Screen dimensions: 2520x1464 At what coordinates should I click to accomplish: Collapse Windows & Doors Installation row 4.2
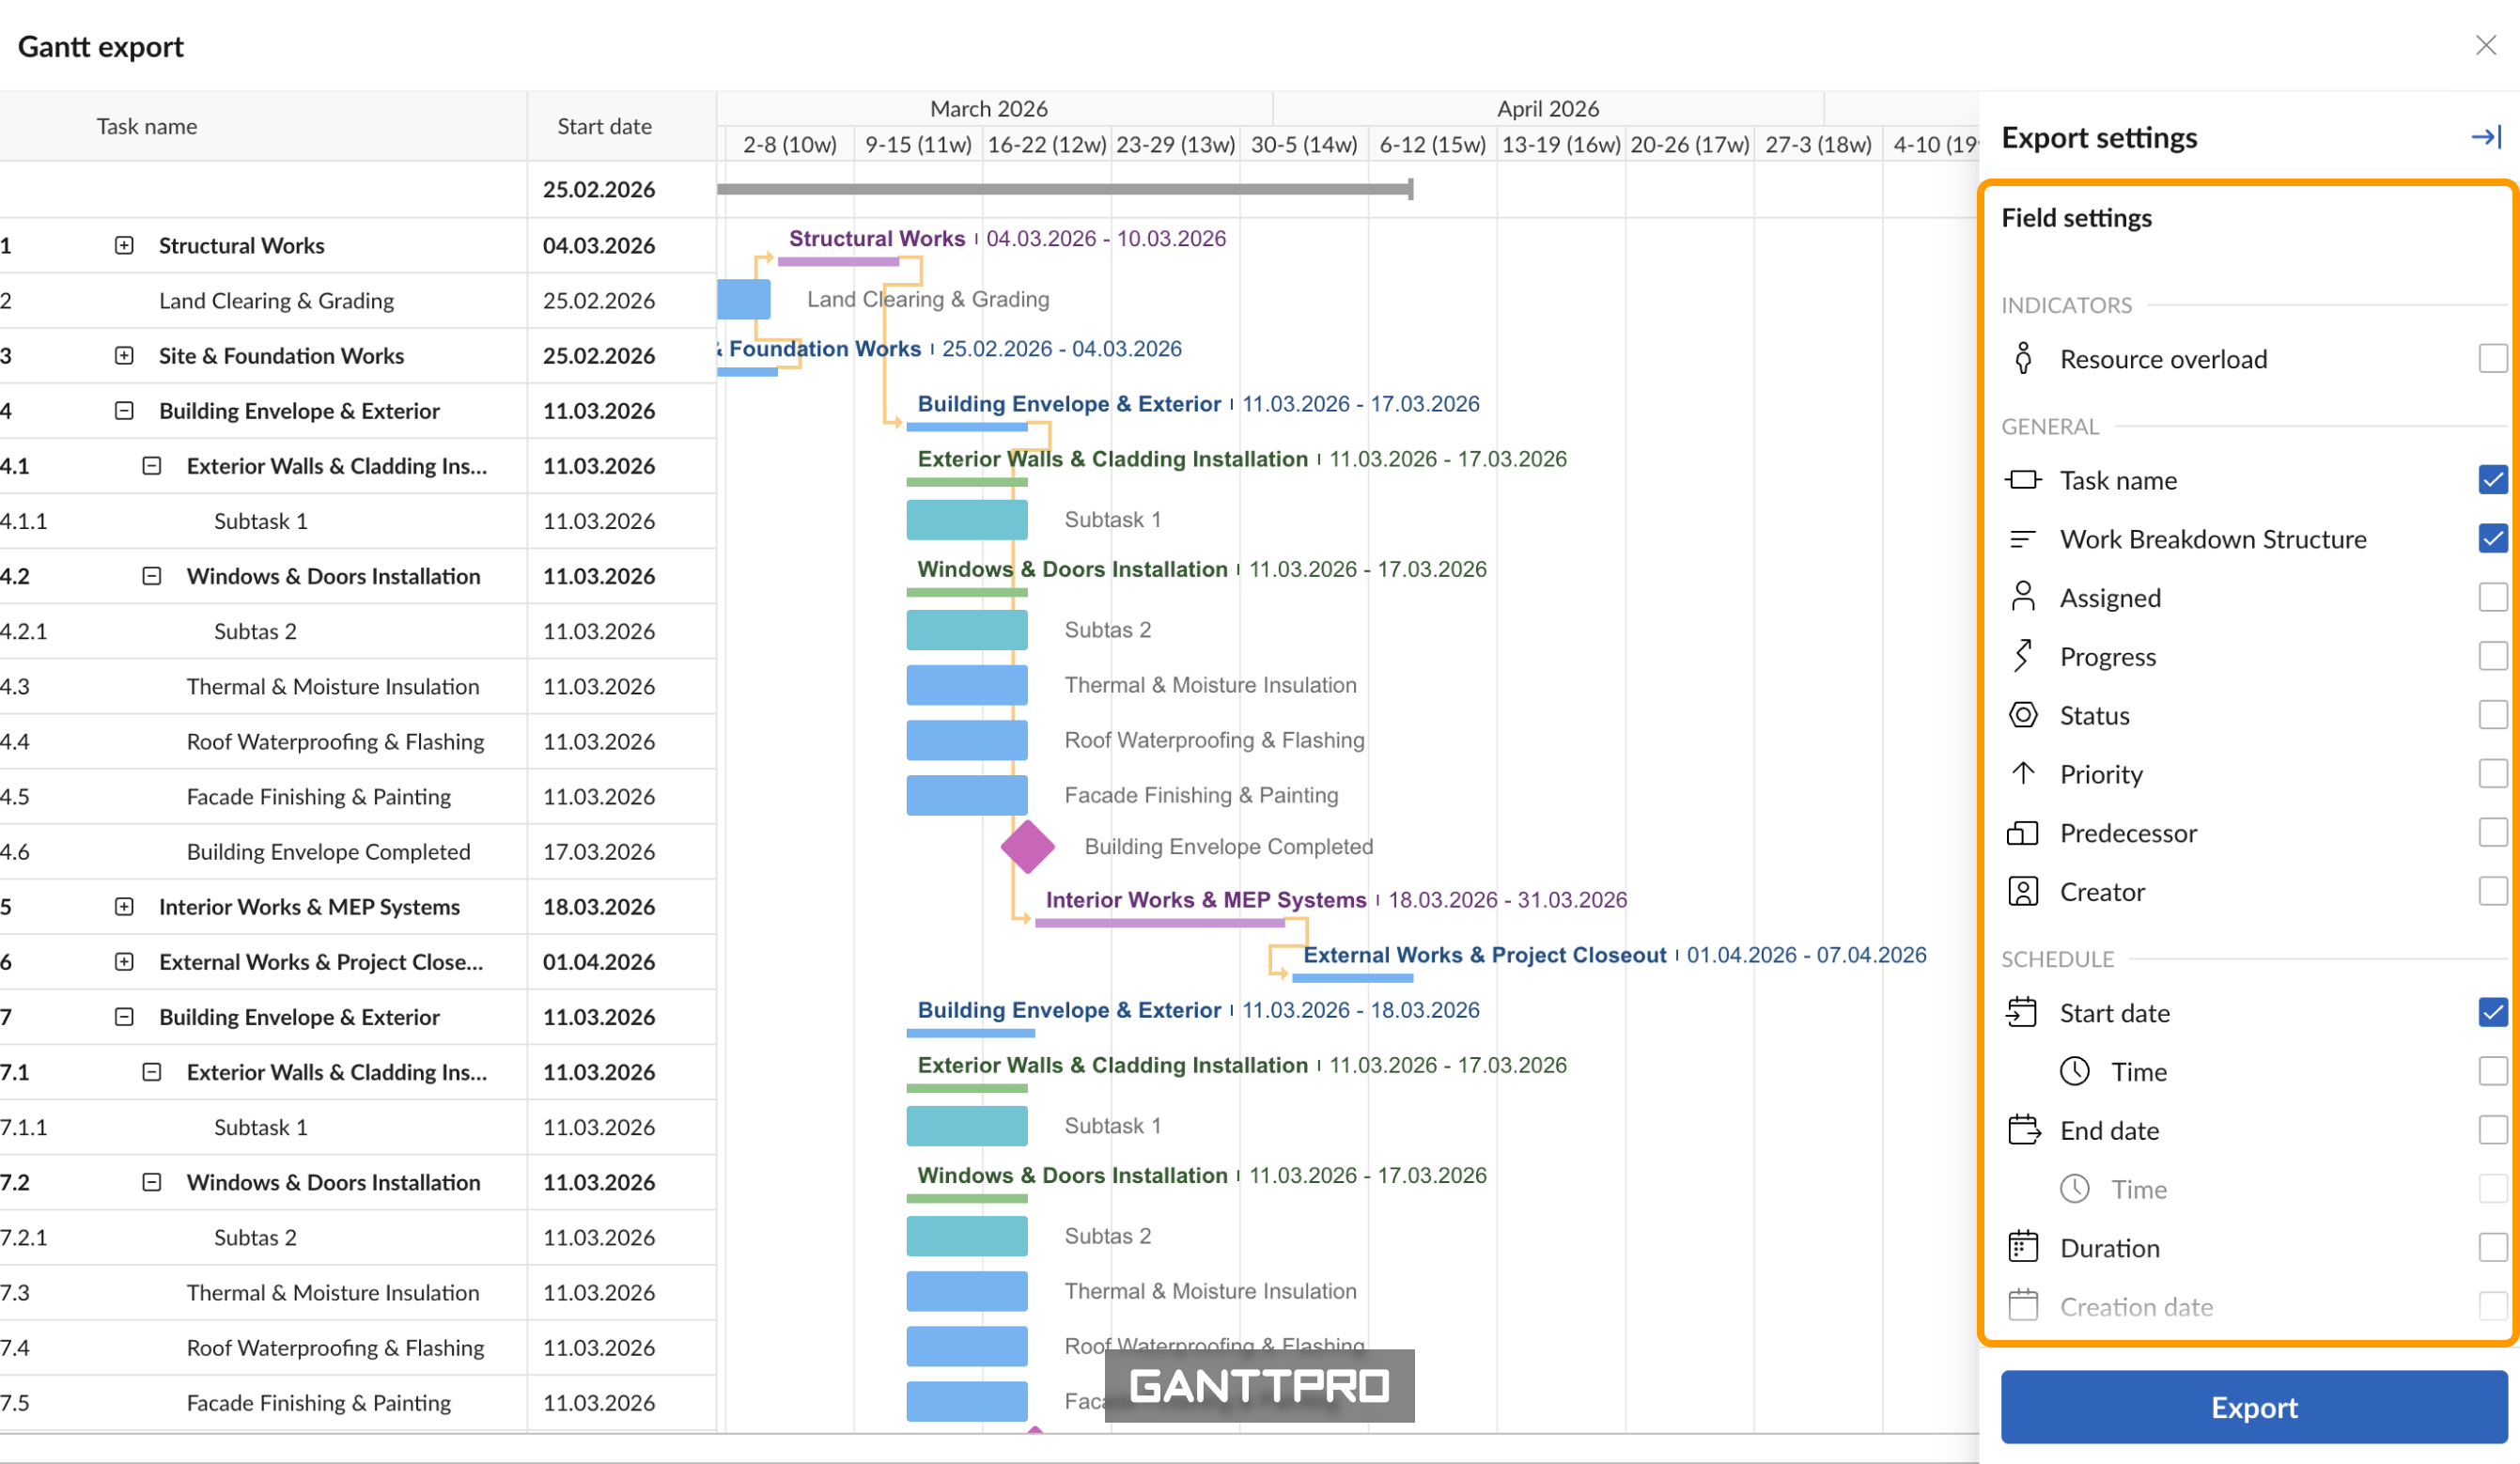(152, 576)
